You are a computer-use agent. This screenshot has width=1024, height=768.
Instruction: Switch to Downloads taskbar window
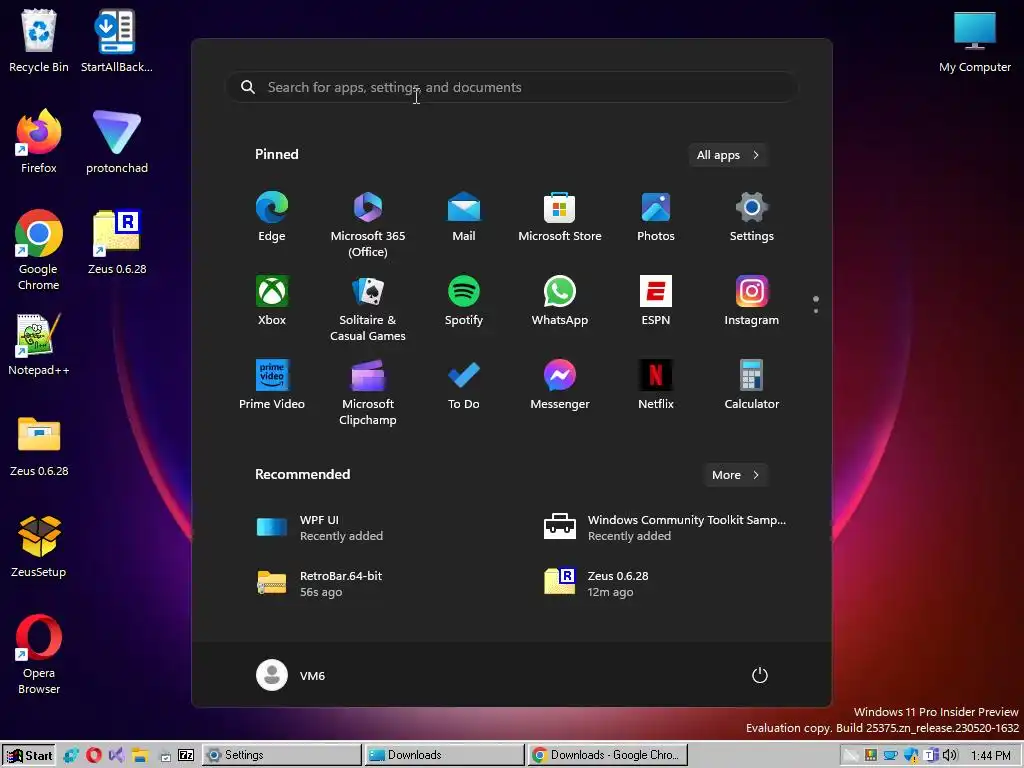tap(444, 755)
